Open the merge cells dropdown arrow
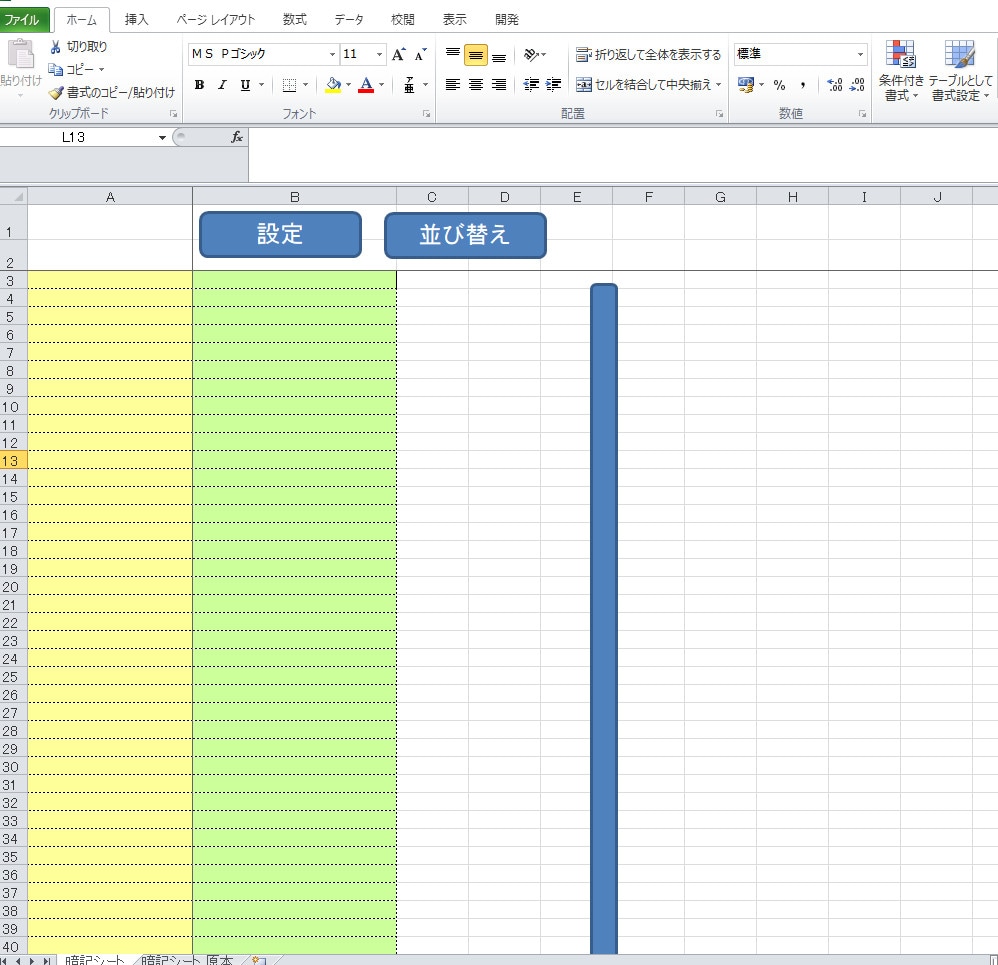The width and height of the screenshot is (998, 965). pos(719,85)
